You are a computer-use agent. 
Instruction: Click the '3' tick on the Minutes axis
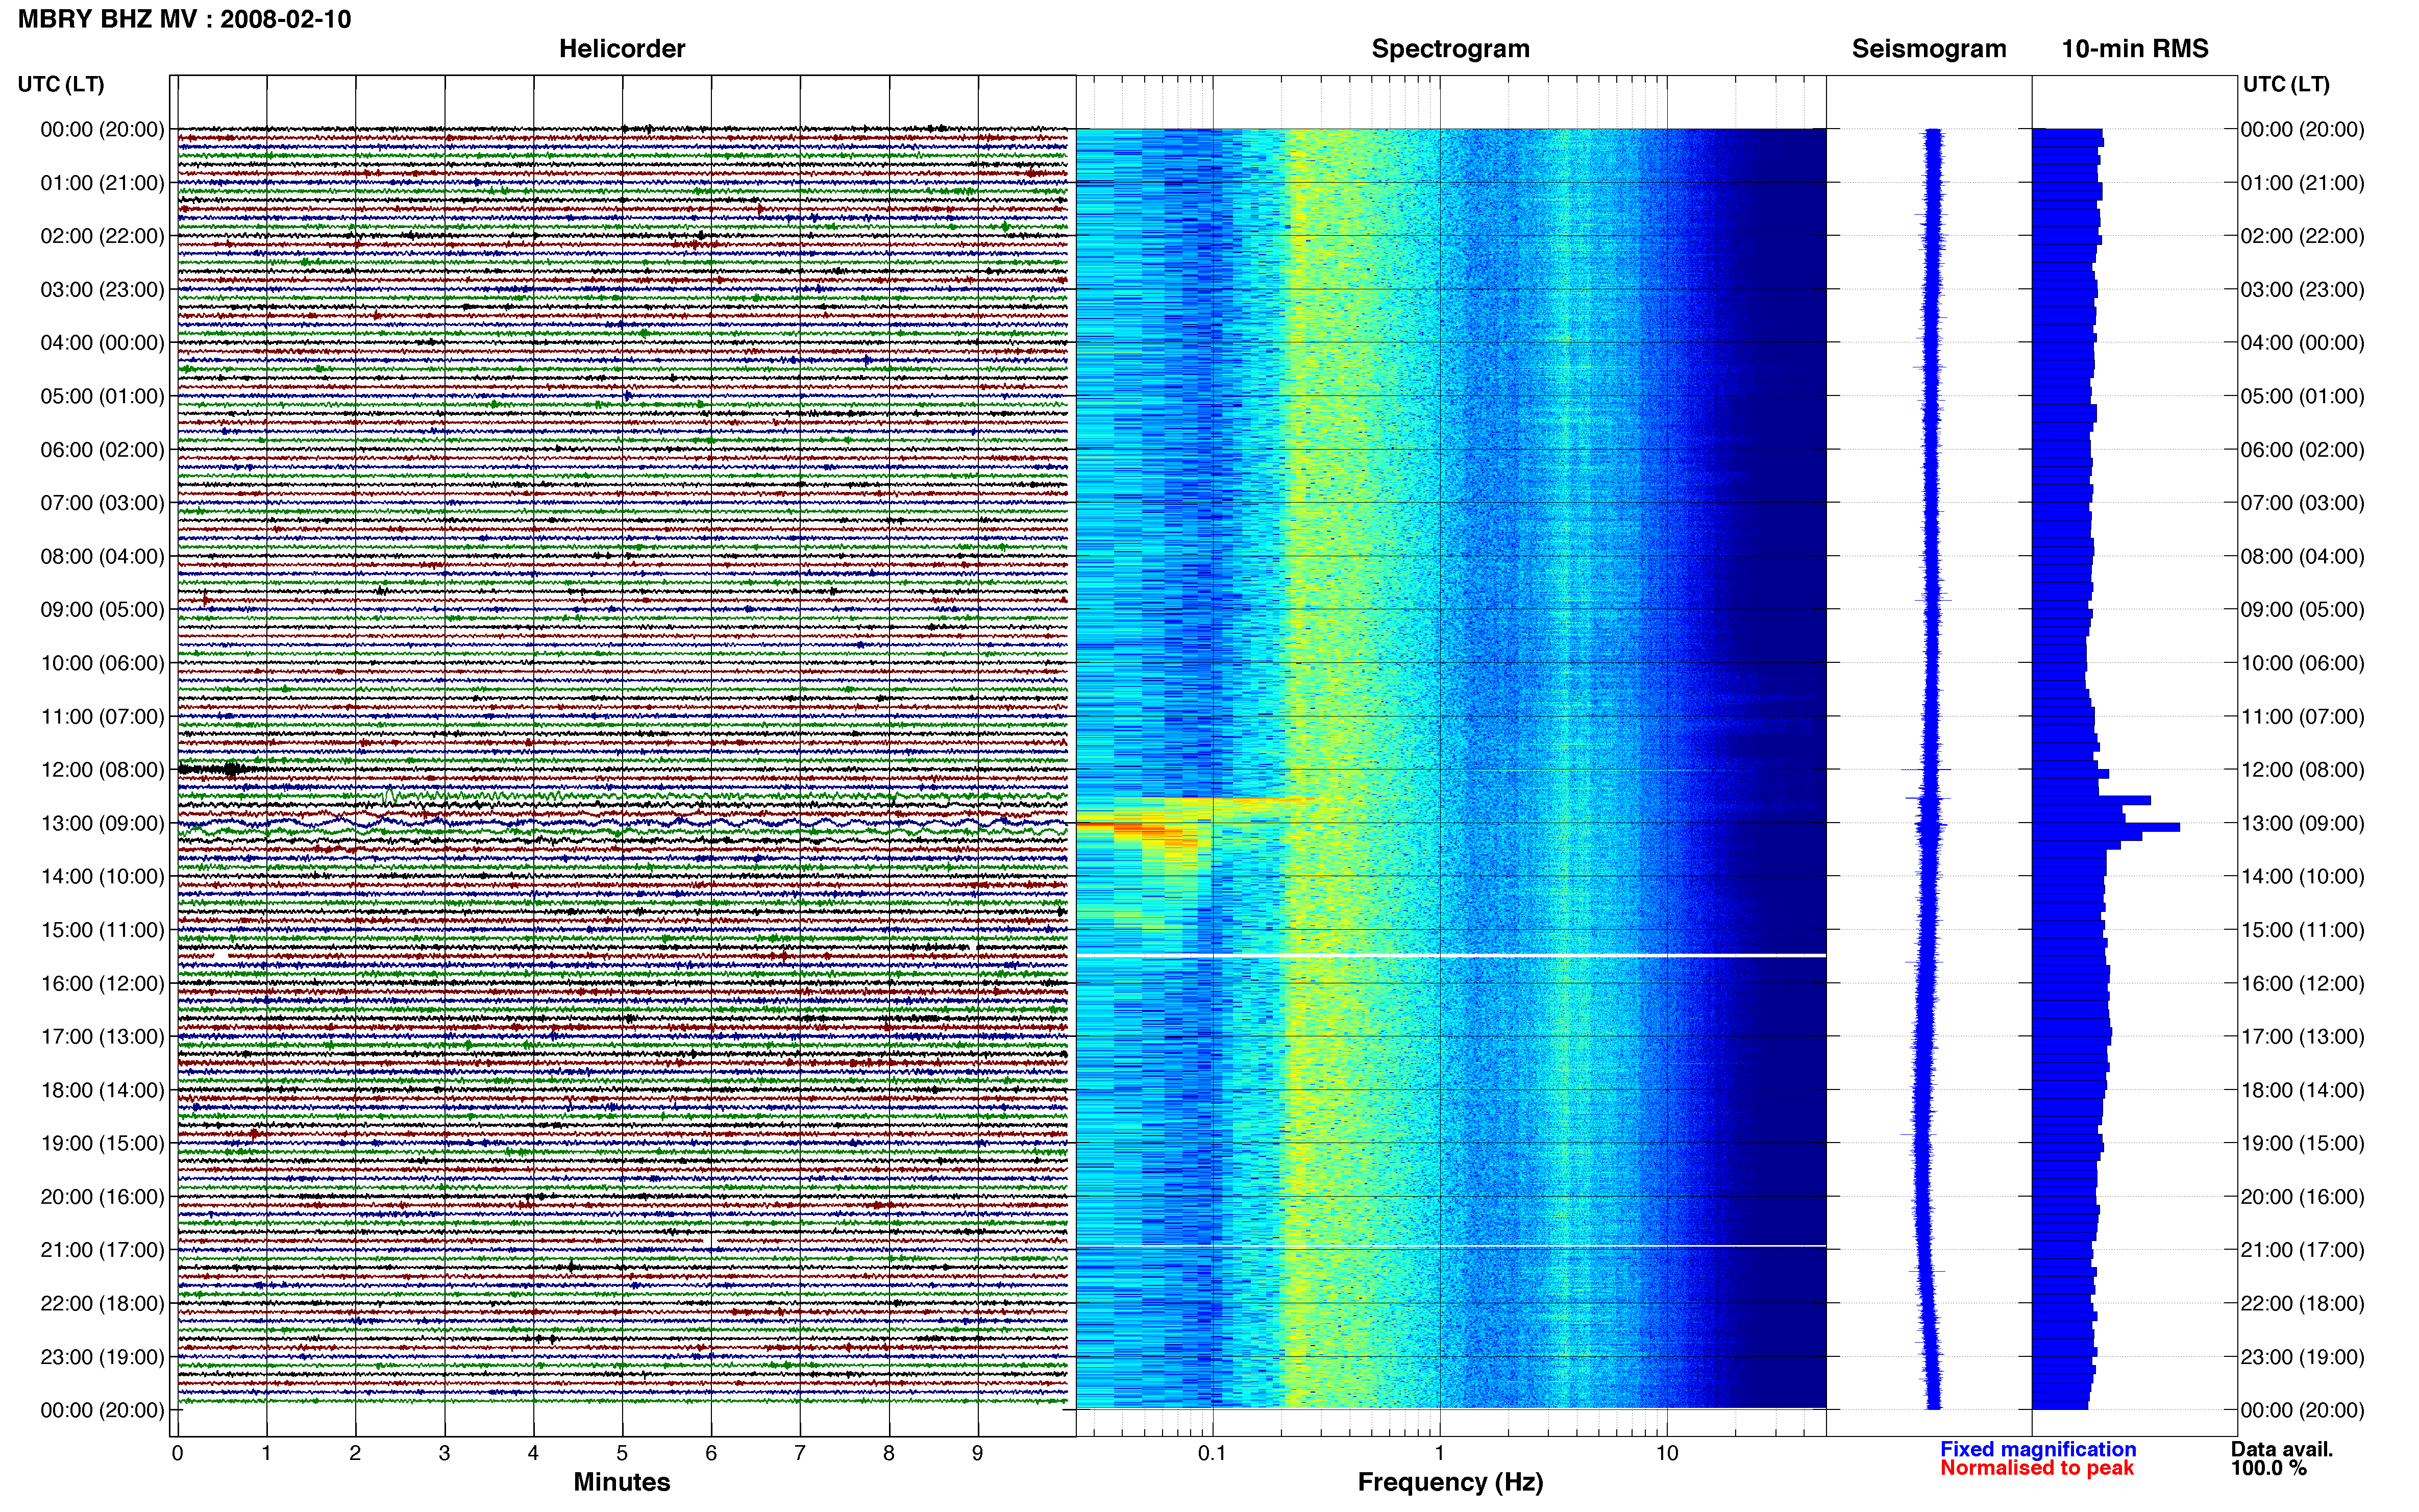[x=444, y=1454]
